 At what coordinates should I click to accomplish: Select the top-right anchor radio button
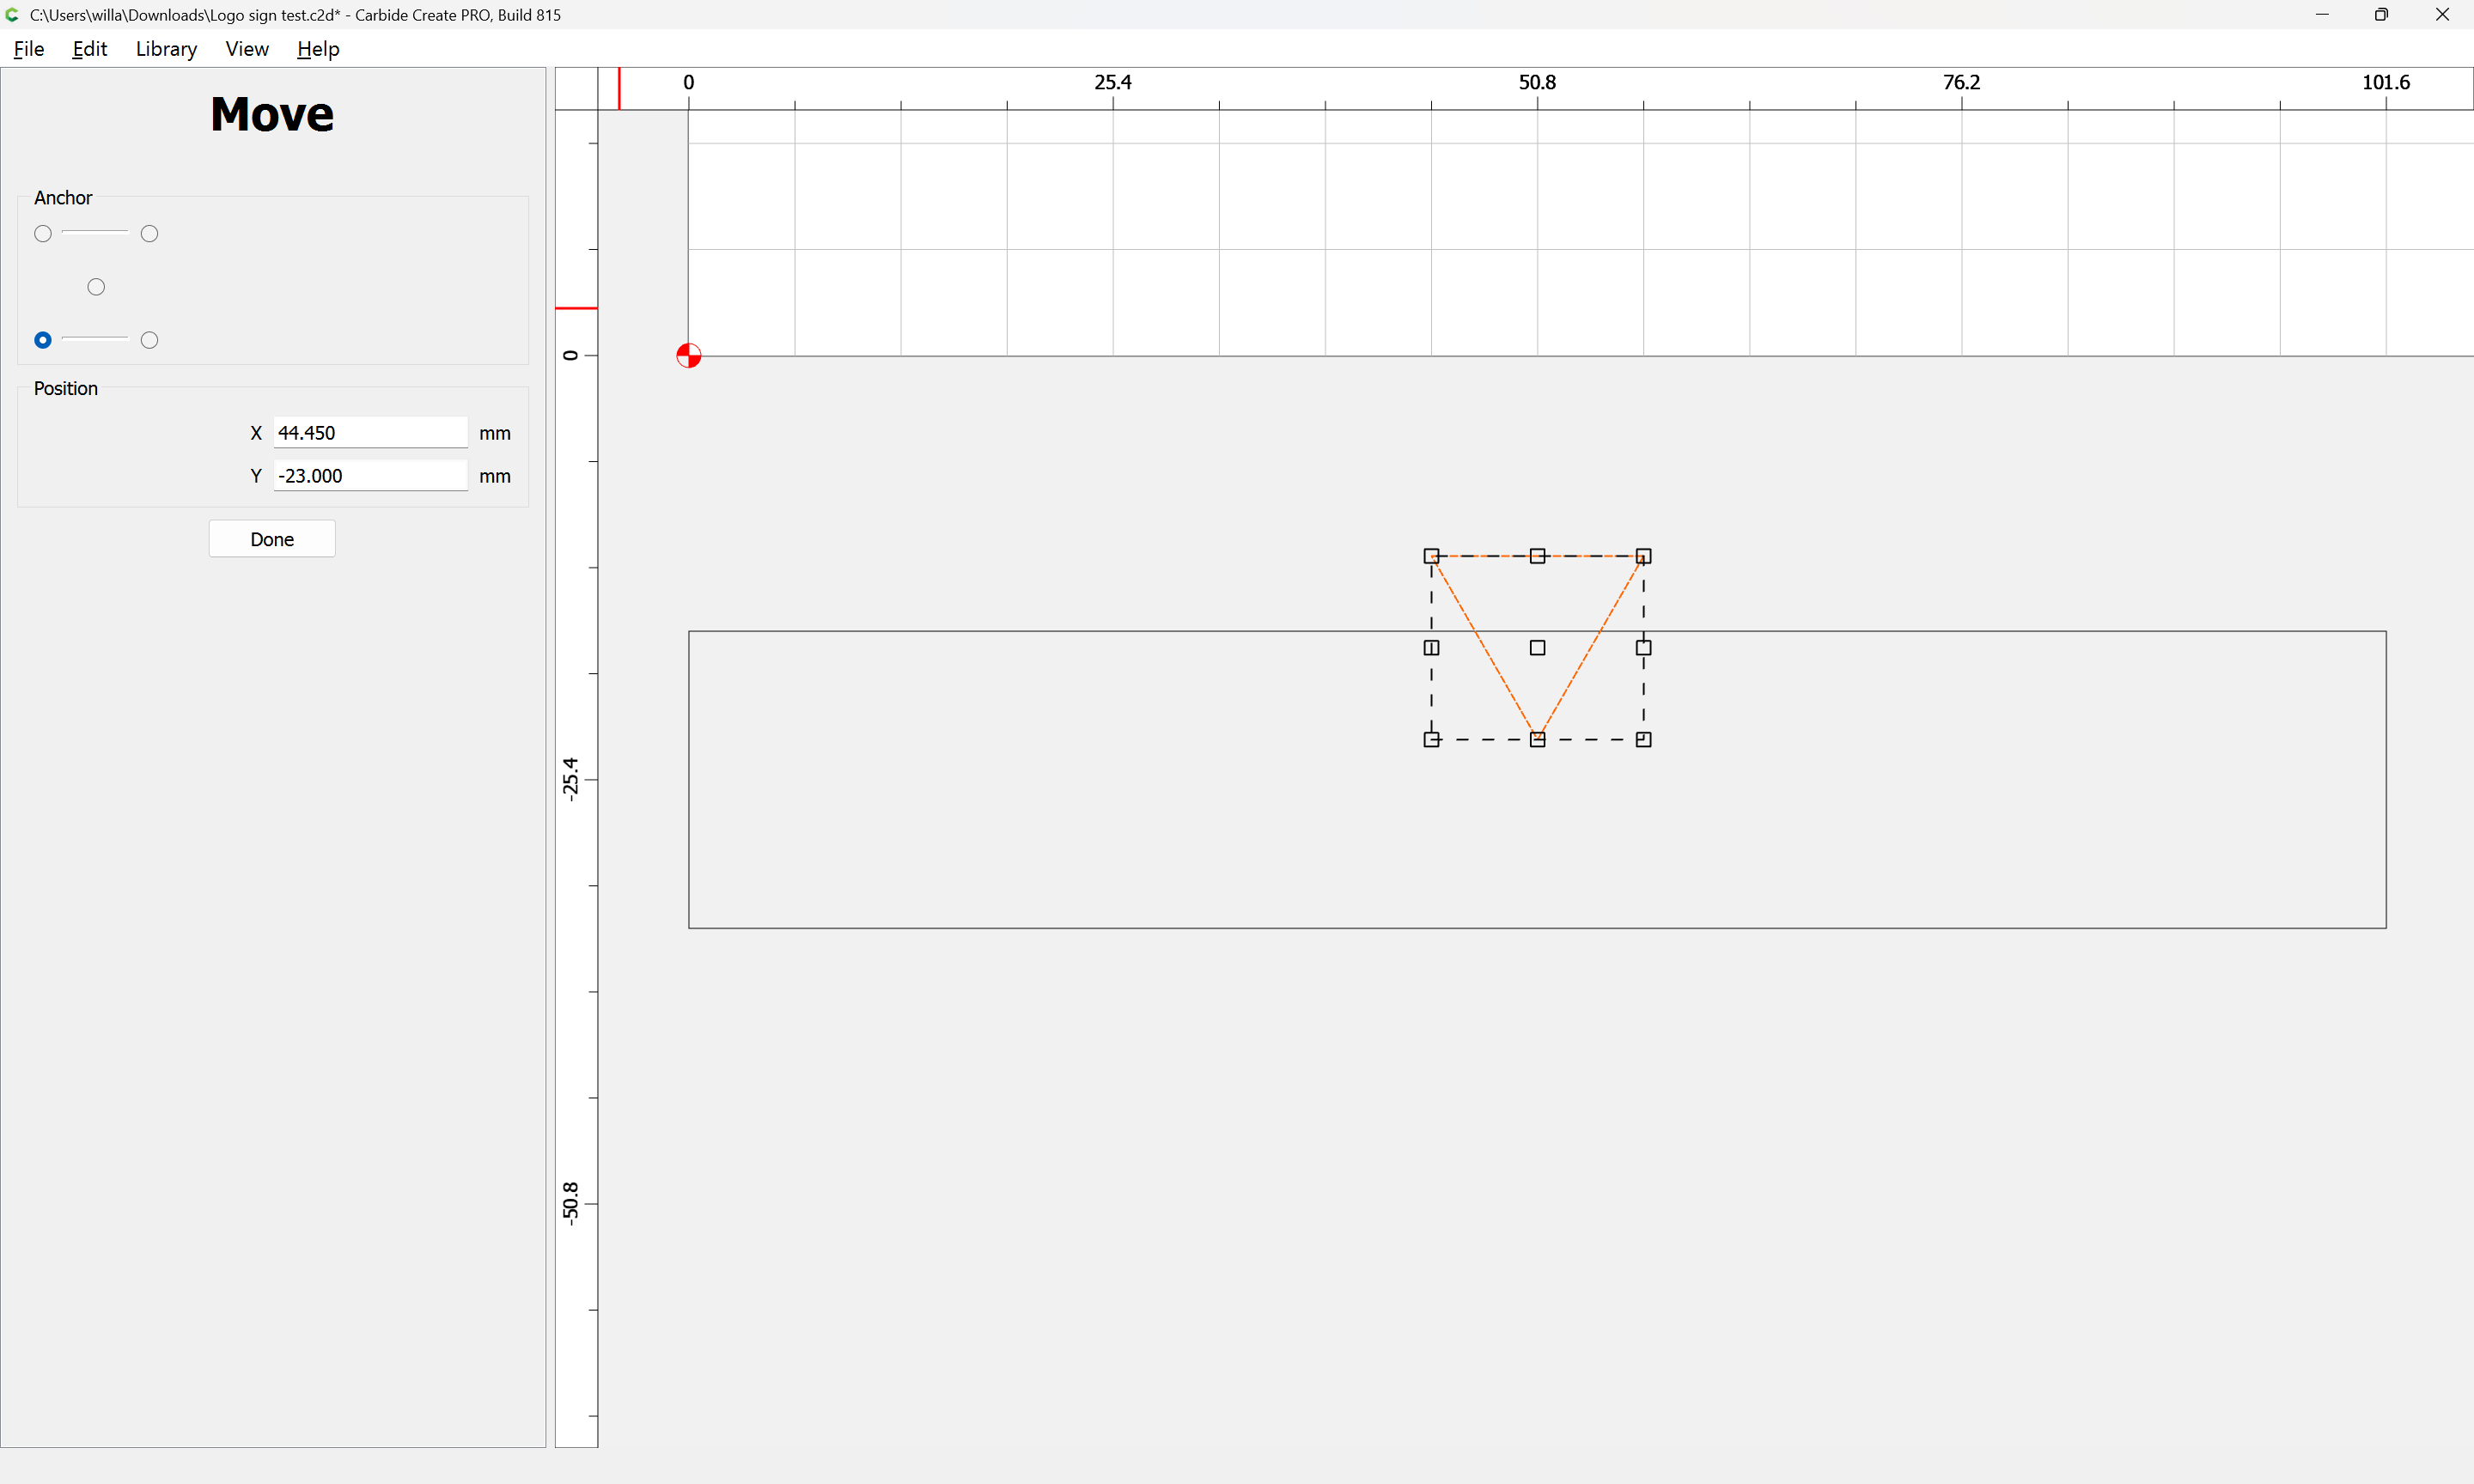click(150, 234)
